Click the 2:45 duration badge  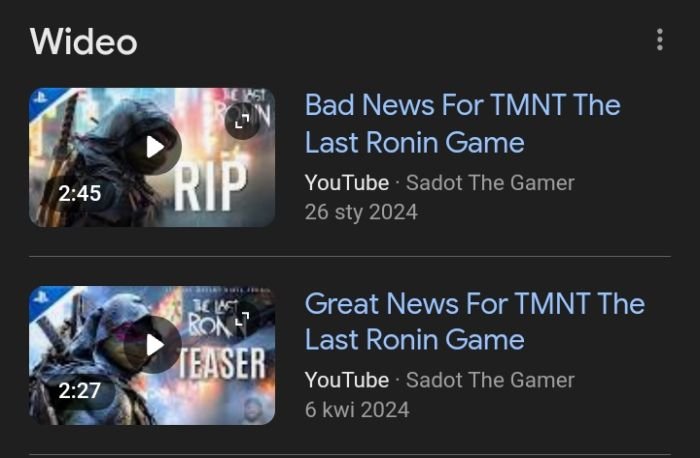click(x=79, y=193)
